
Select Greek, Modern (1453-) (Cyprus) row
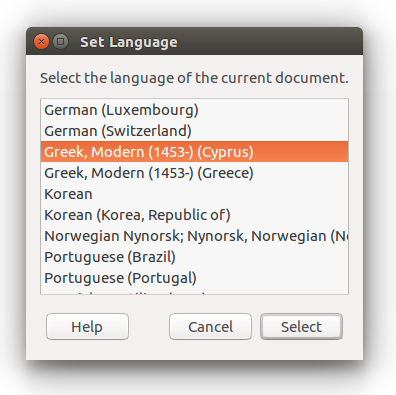pos(194,152)
